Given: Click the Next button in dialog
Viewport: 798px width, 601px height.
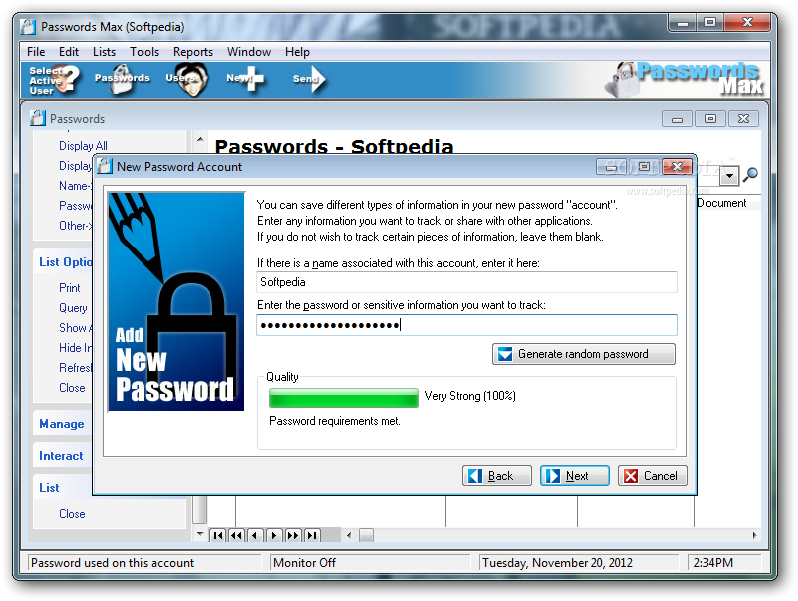Looking at the screenshot, I should pos(575,476).
